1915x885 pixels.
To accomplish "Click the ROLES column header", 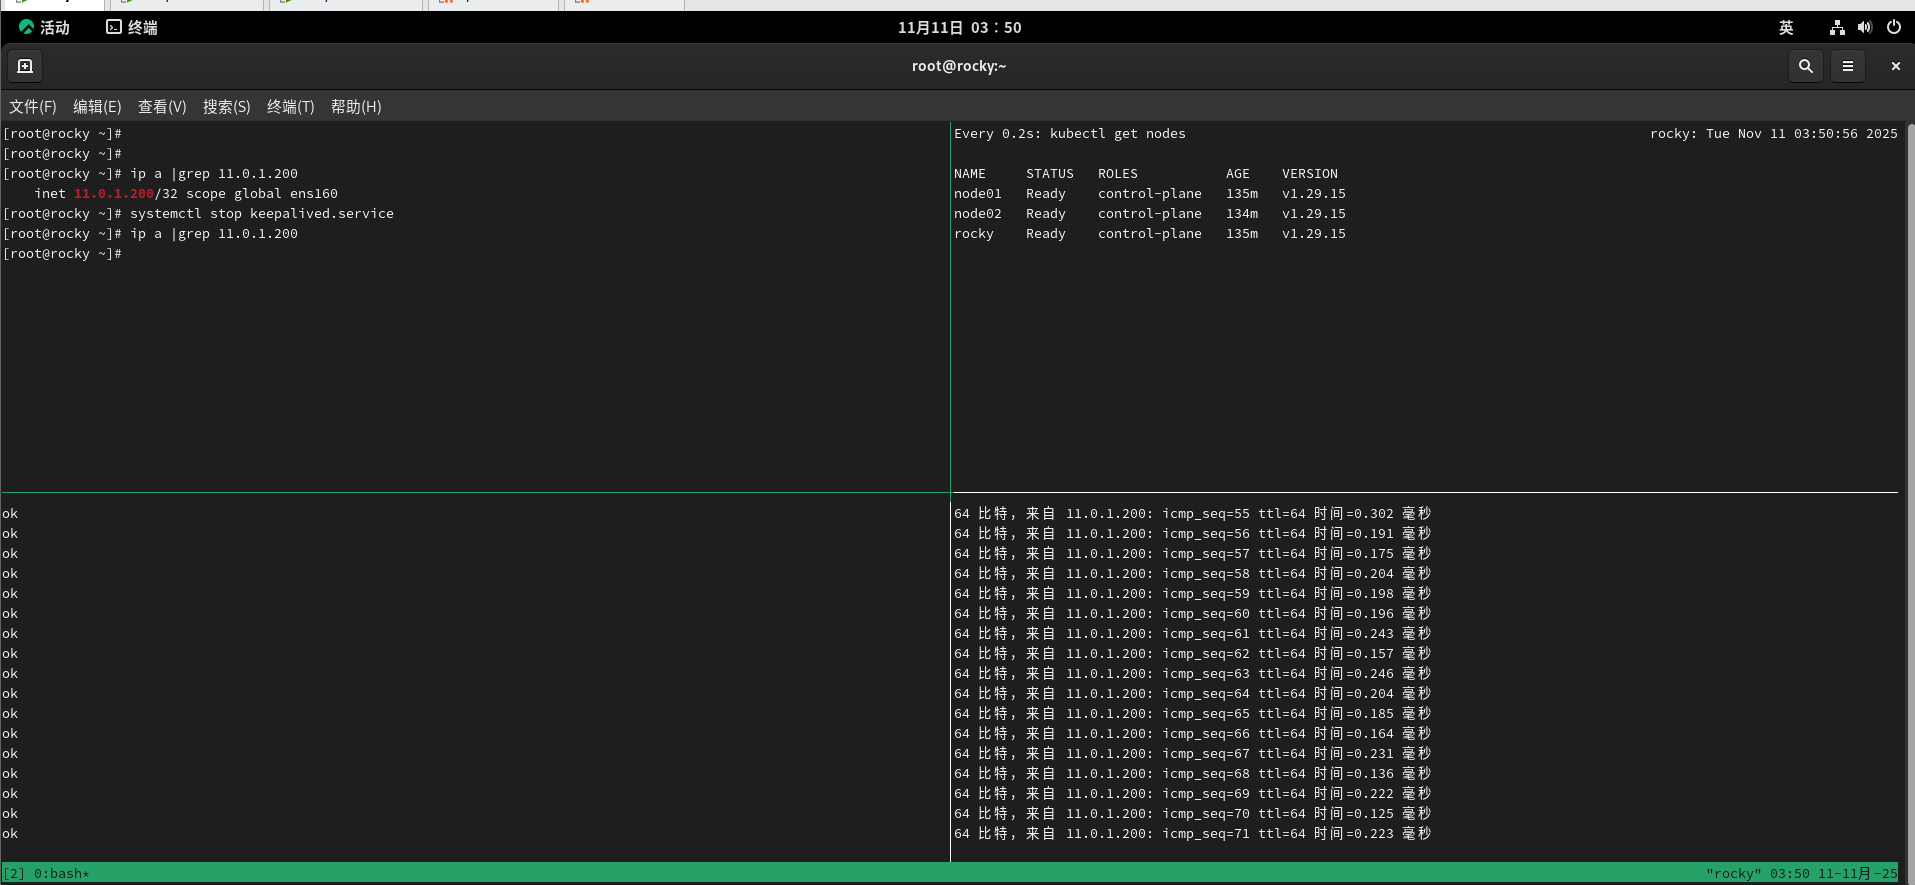I will (x=1118, y=173).
